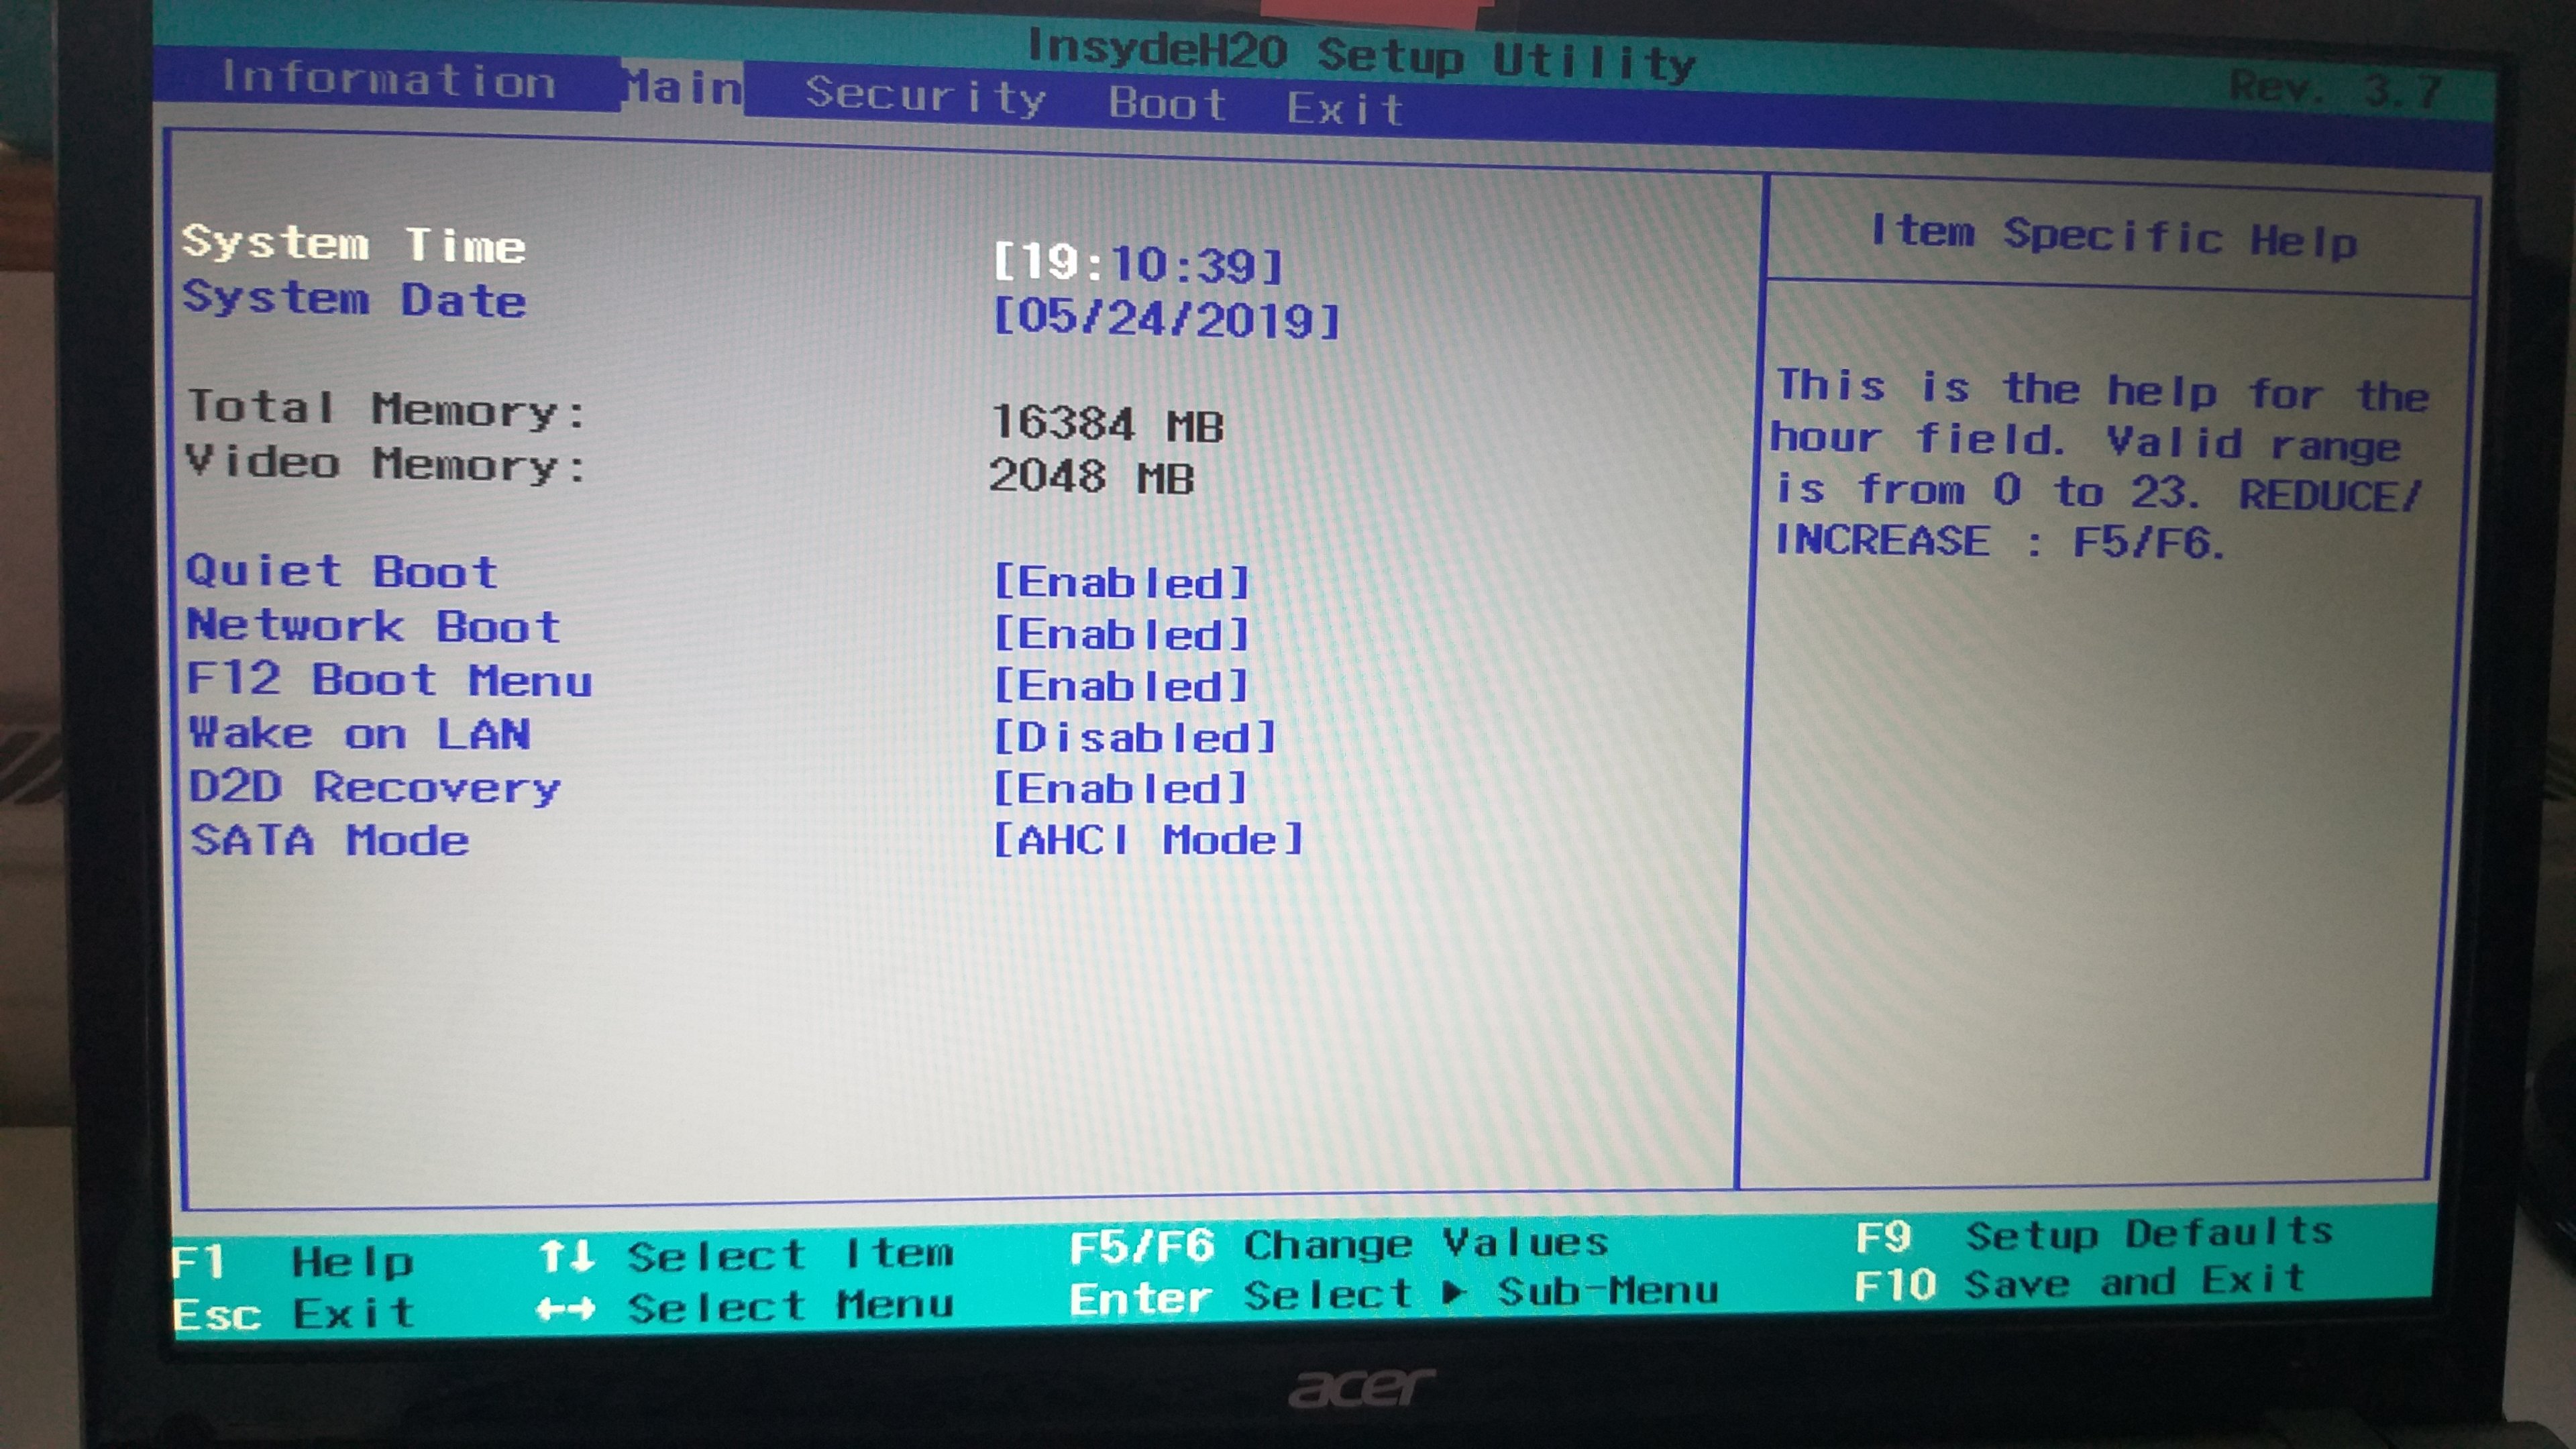Click the Quiet Boot setting label
Viewport: 2576px width, 1449px height.
(342, 572)
